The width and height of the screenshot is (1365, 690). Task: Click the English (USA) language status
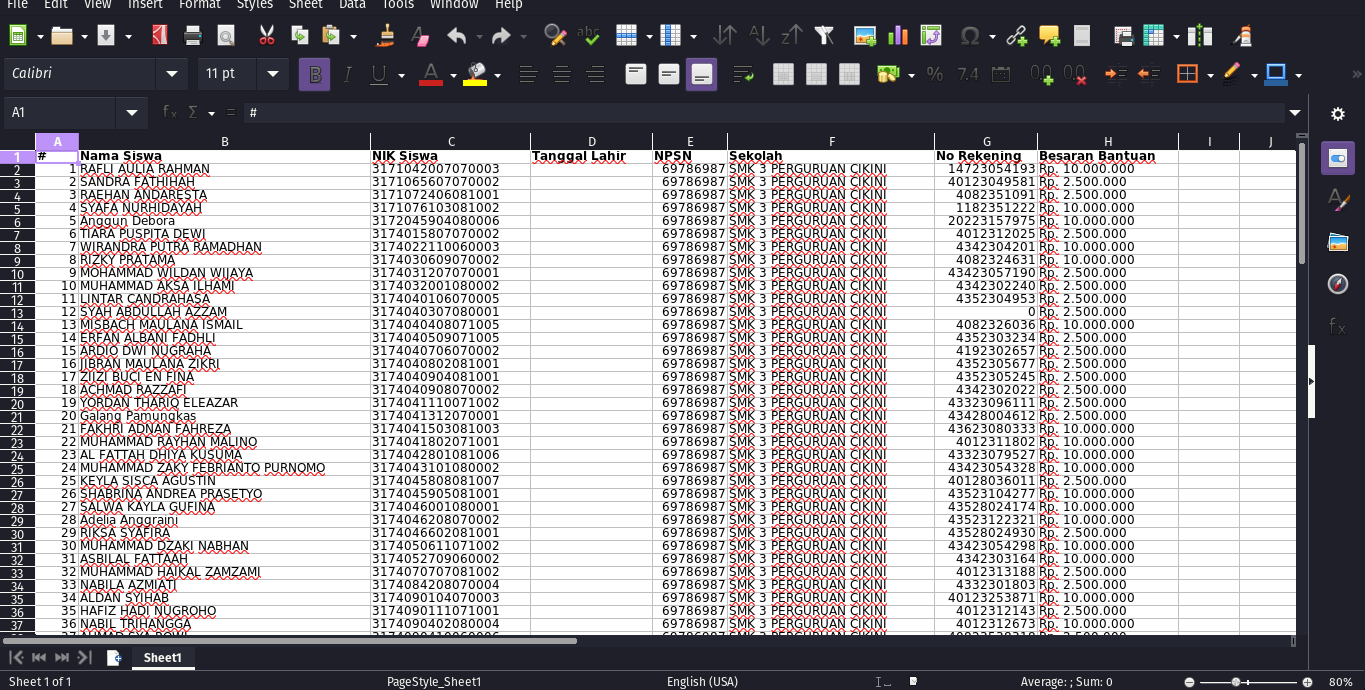pos(702,682)
